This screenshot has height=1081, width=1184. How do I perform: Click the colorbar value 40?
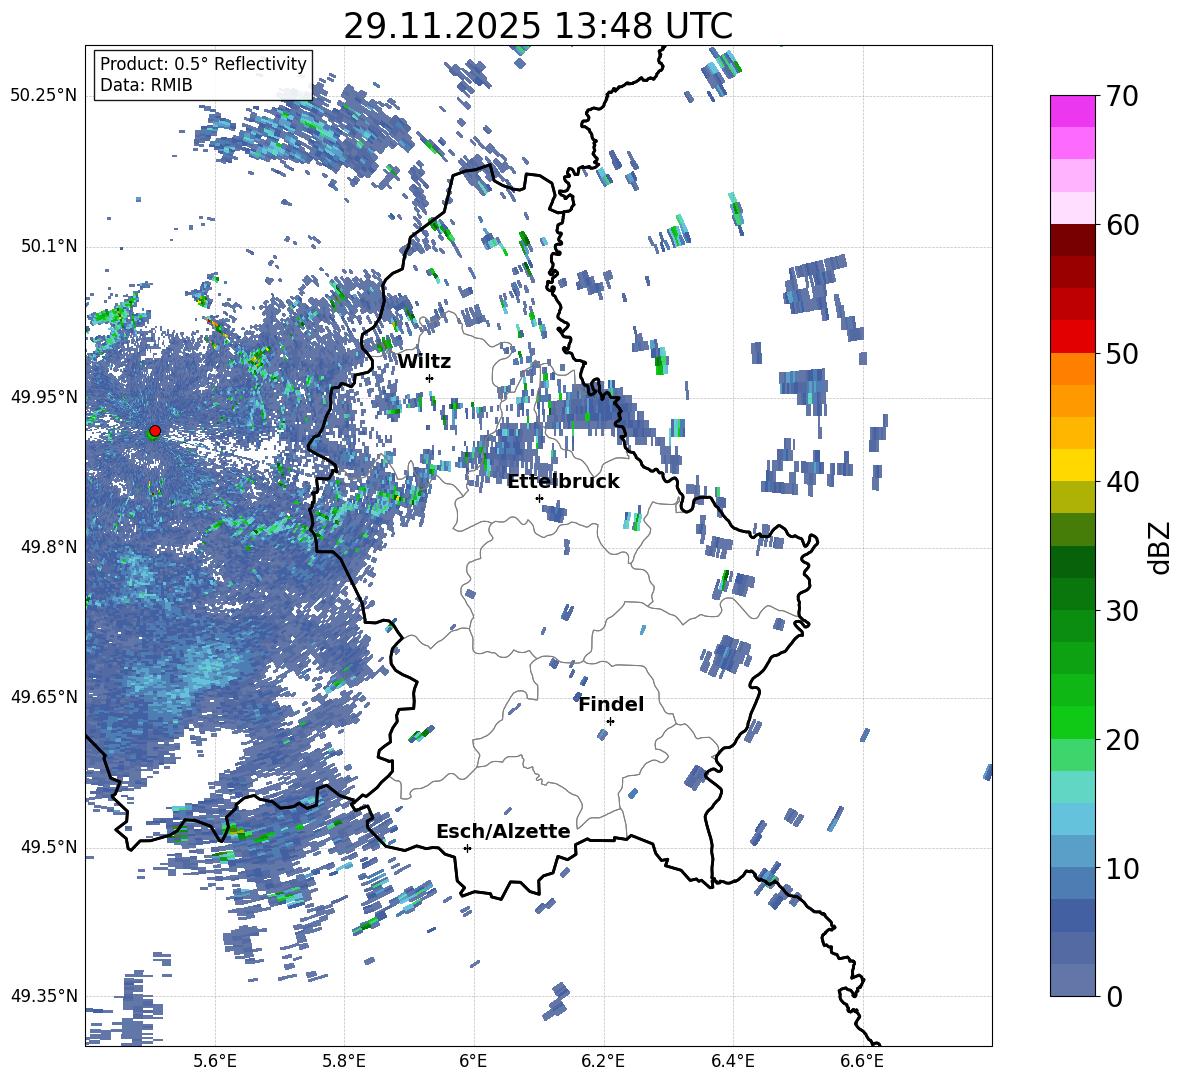point(1122,482)
